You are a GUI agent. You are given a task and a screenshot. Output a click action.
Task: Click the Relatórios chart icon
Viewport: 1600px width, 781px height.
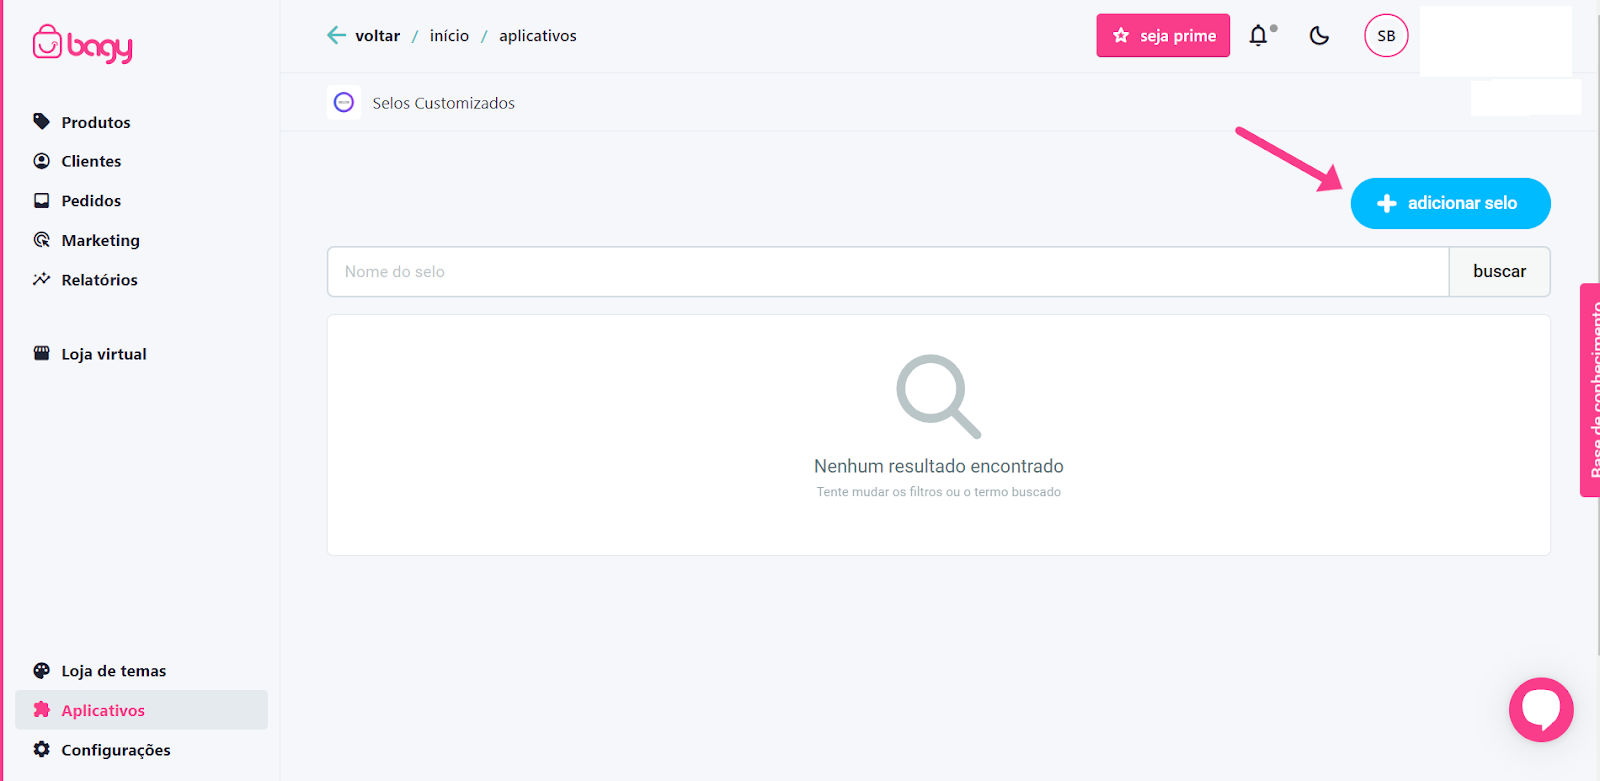point(41,279)
